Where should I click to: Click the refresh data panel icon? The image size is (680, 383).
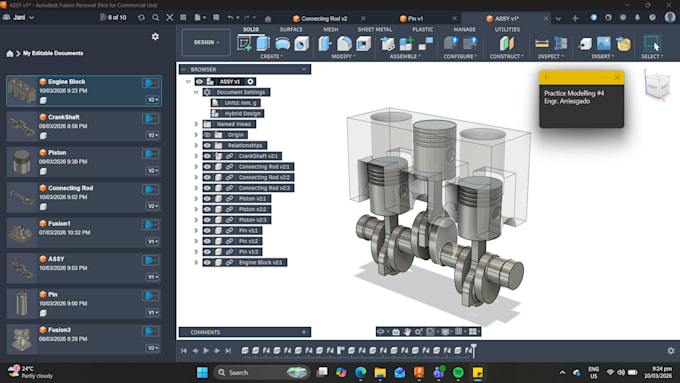pos(141,18)
